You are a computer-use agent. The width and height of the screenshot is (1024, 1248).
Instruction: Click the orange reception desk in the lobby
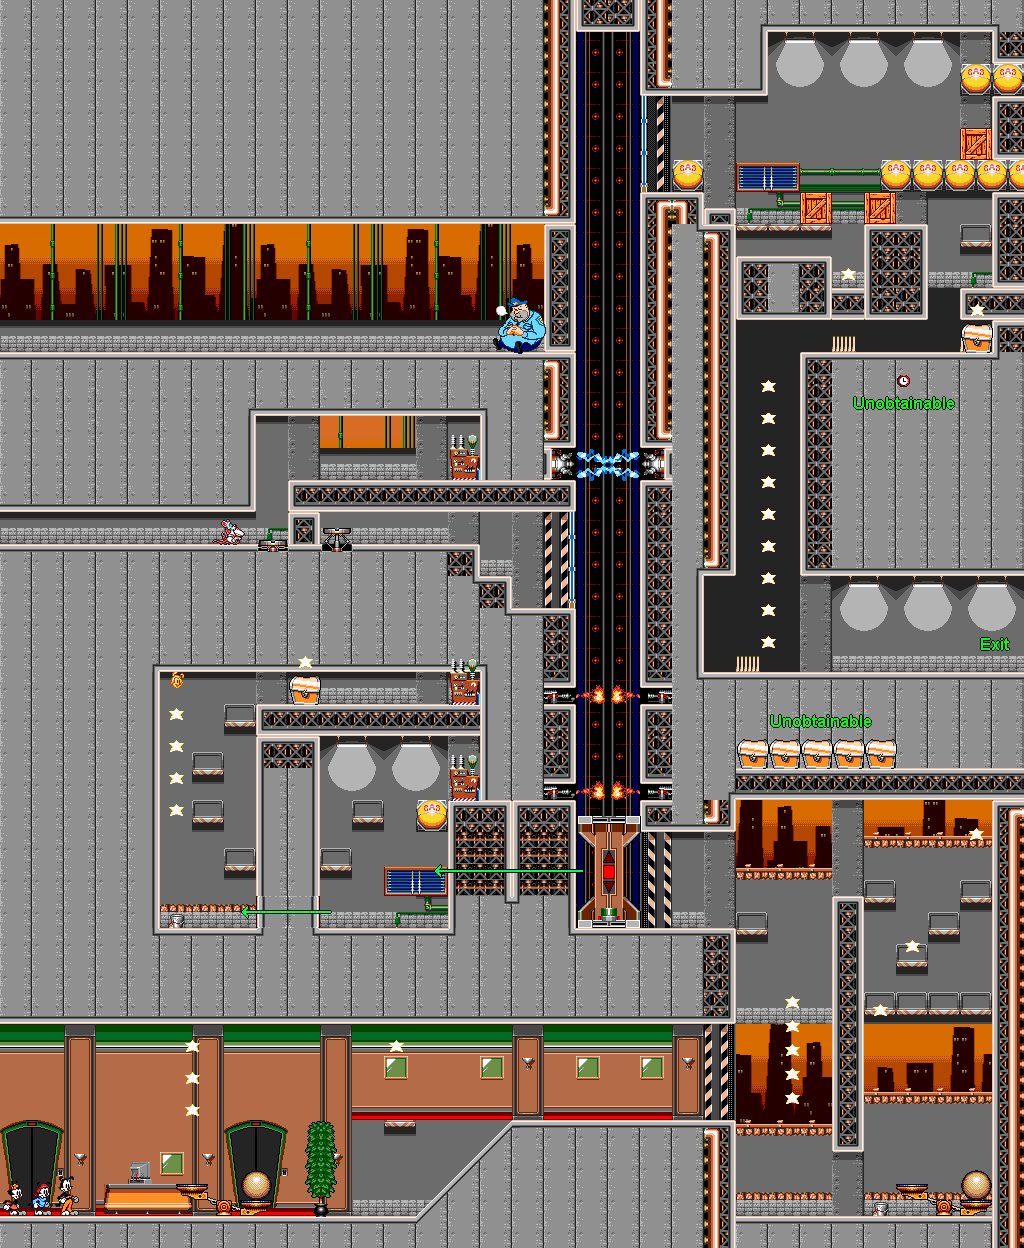150,1197
